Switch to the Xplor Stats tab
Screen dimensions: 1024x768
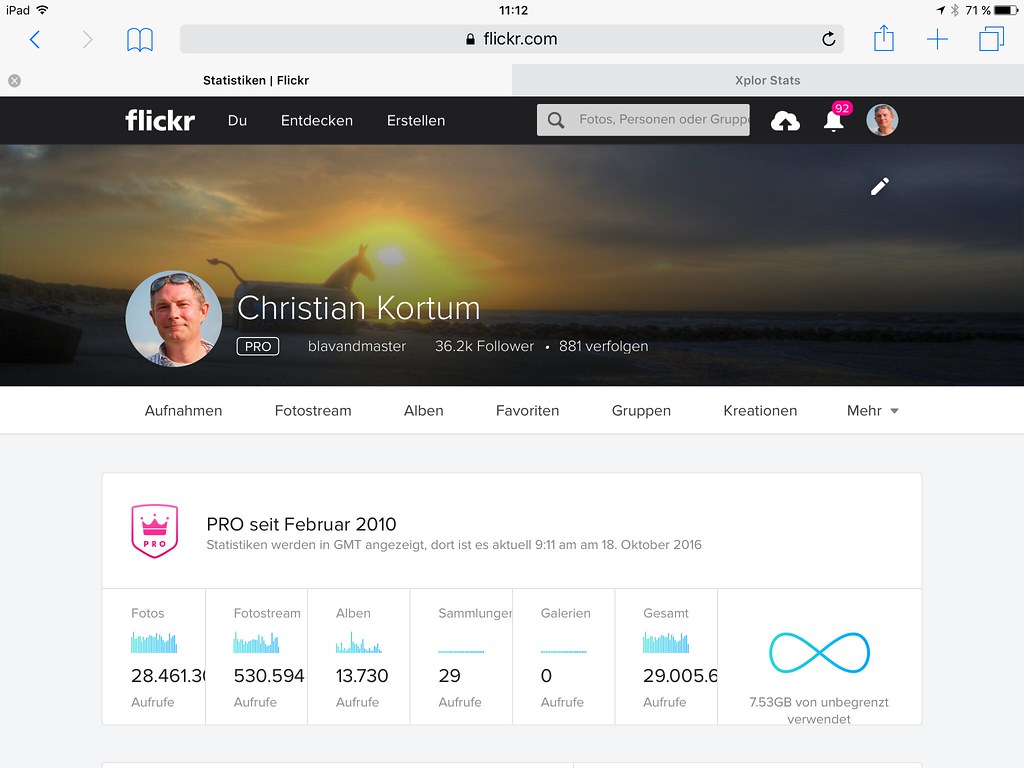pos(767,80)
